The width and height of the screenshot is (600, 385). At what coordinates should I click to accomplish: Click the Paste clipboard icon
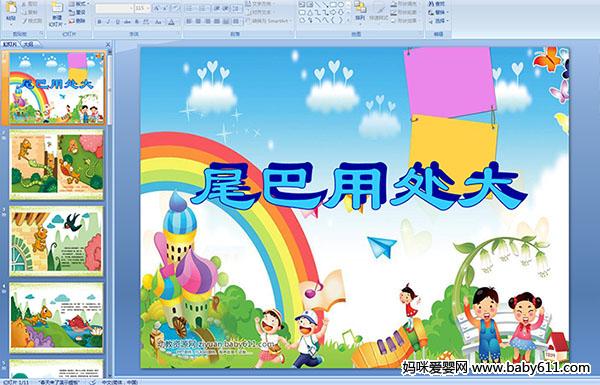(x=11, y=8)
